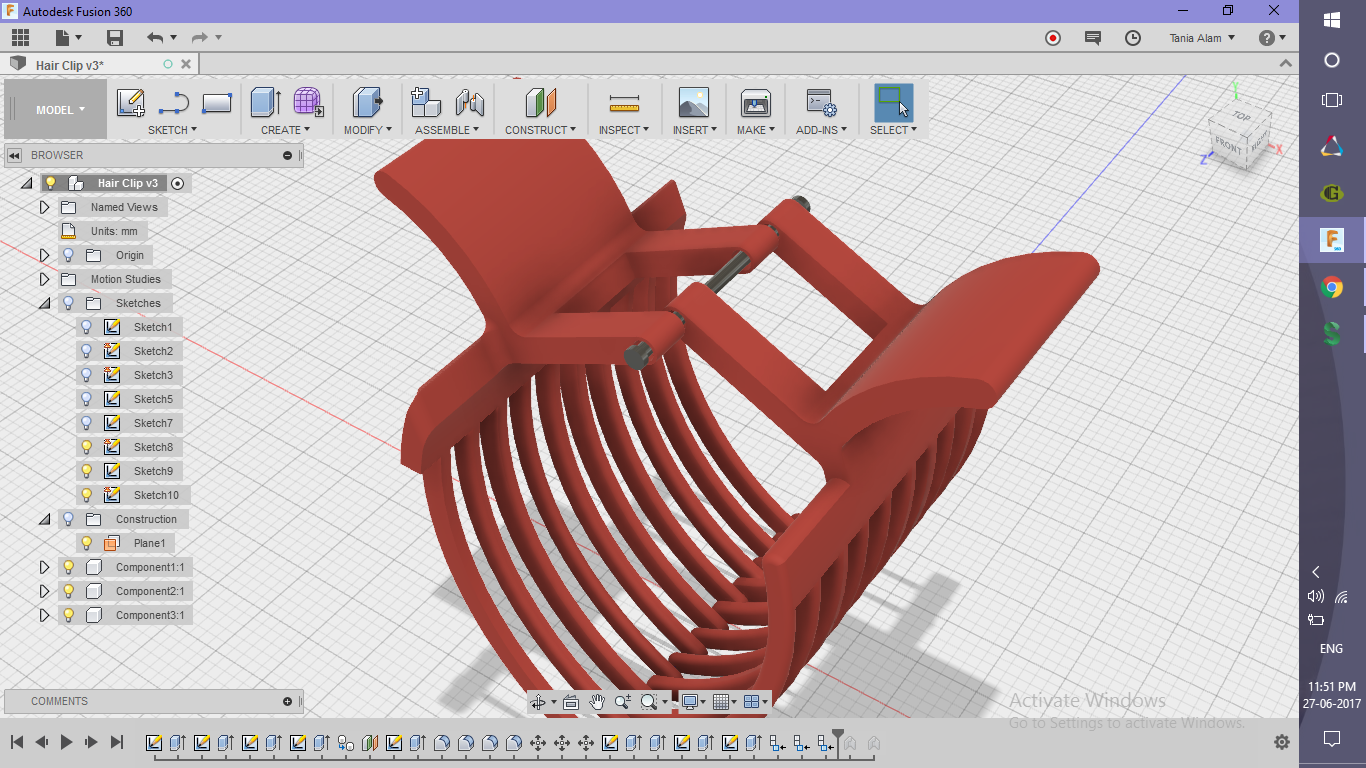Image resolution: width=1366 pixels, height=768 pixels.
Task: Collapse the Browser panel with minus button
Action: (287, 155)
